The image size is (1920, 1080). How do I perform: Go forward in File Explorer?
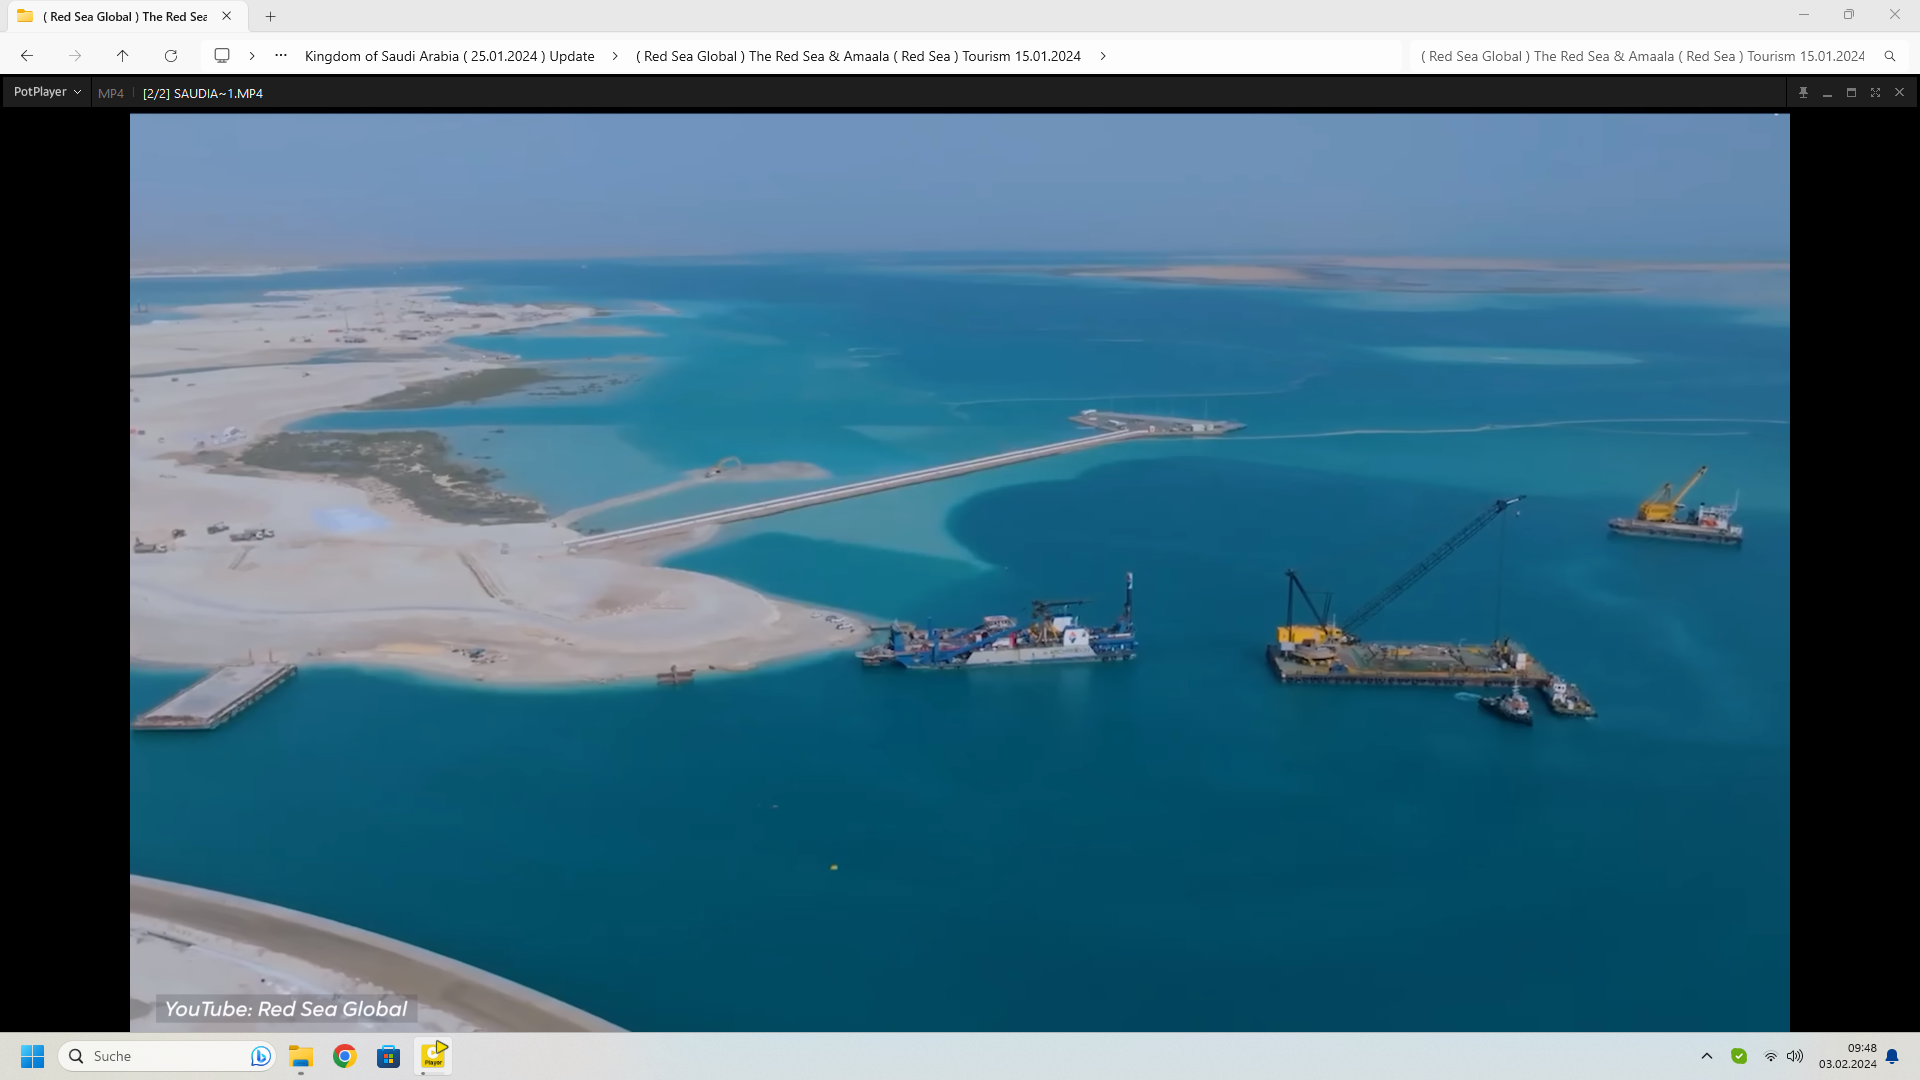(x=75, y=56)
